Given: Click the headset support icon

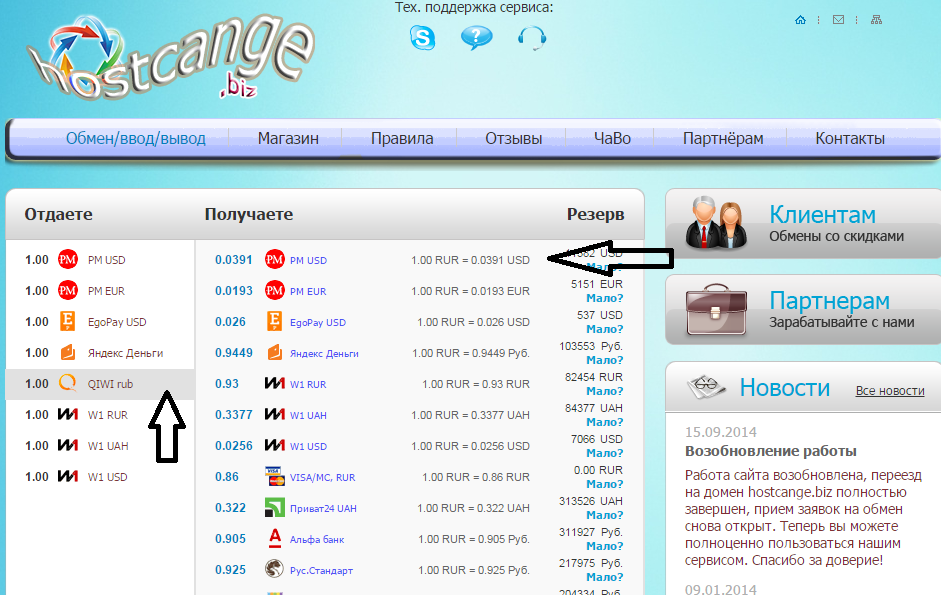Looking at the screenshot, I should pyautogui.click(x=532, y=38).
